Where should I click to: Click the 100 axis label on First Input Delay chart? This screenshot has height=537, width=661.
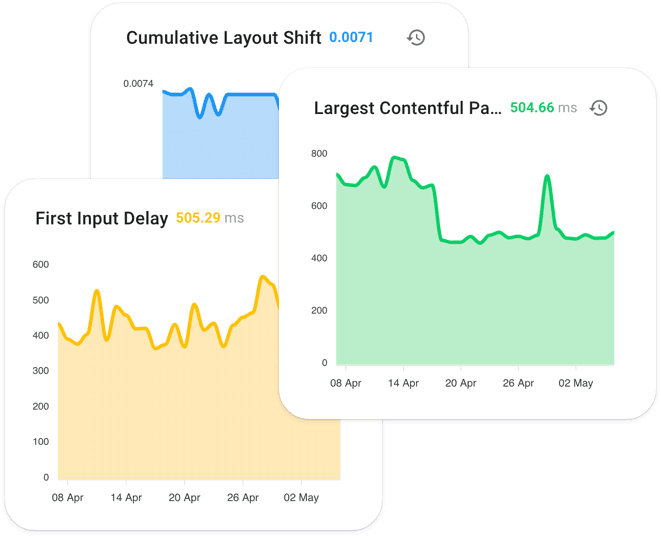coord(40,441)
